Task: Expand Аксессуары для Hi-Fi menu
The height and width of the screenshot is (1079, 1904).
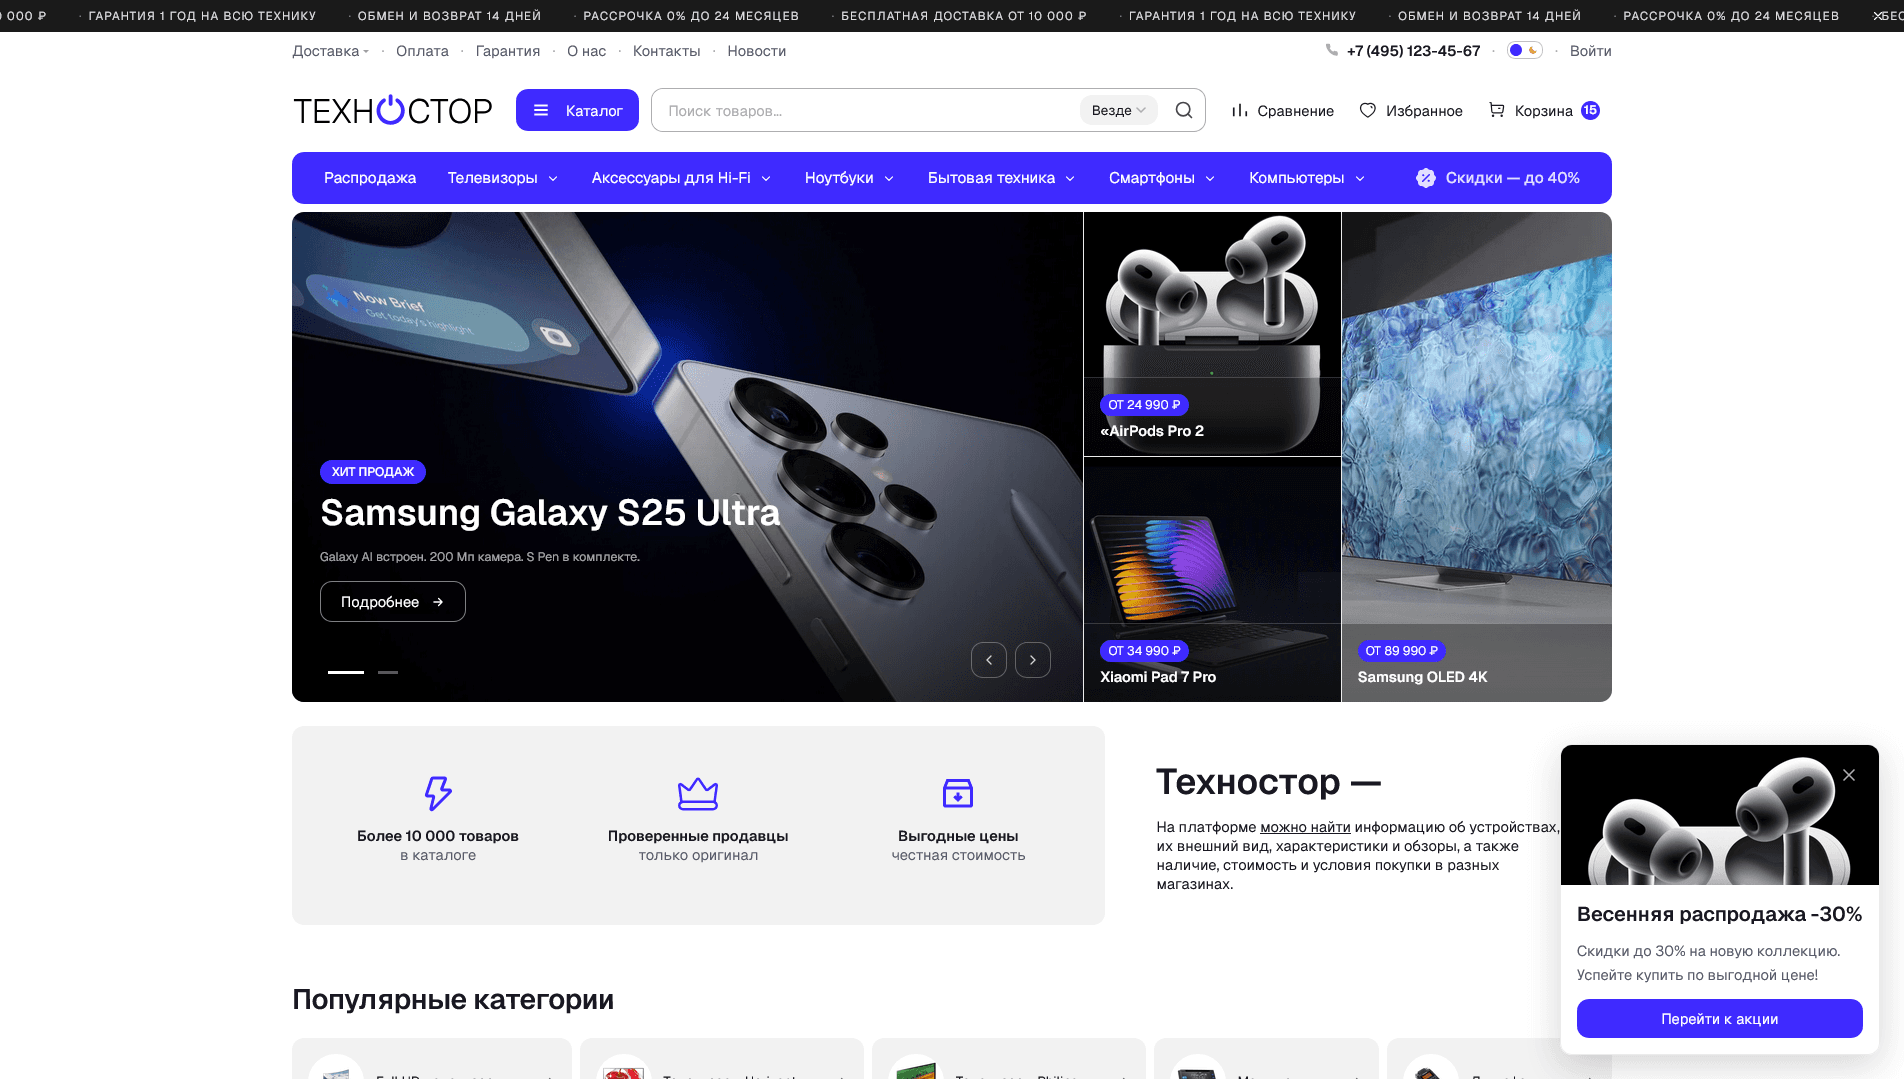Action: click(682, 178)
